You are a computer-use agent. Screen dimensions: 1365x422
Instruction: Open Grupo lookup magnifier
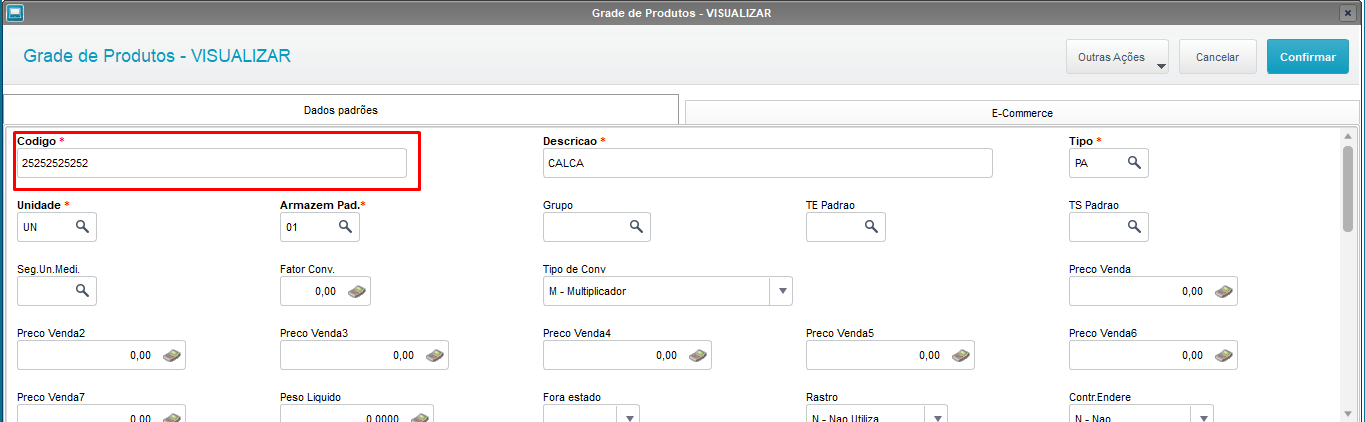pos(636,227)
